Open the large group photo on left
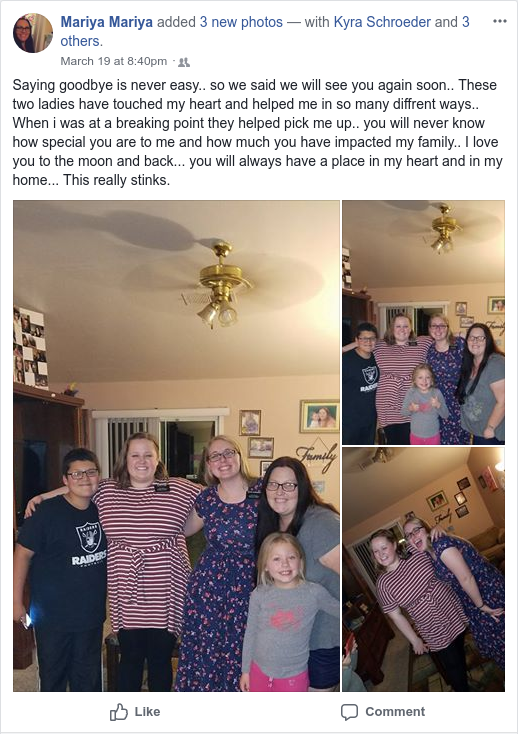This screenshot has width=518, height=734. pos(176,446)
